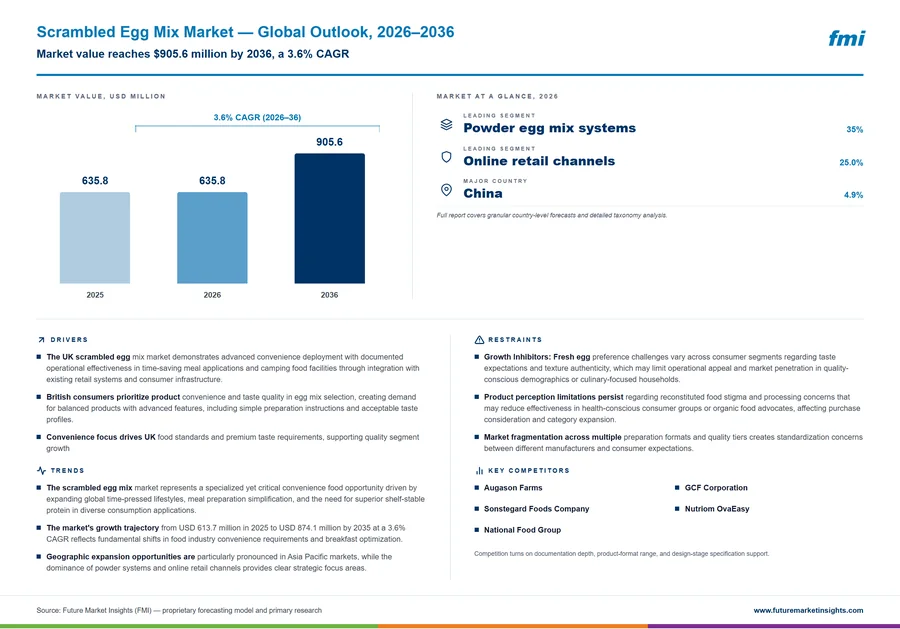This screenshot has height=629, width=900.
Task: Click the 3.6% CAGR (2026–36) label
Action: click(257, 117)
